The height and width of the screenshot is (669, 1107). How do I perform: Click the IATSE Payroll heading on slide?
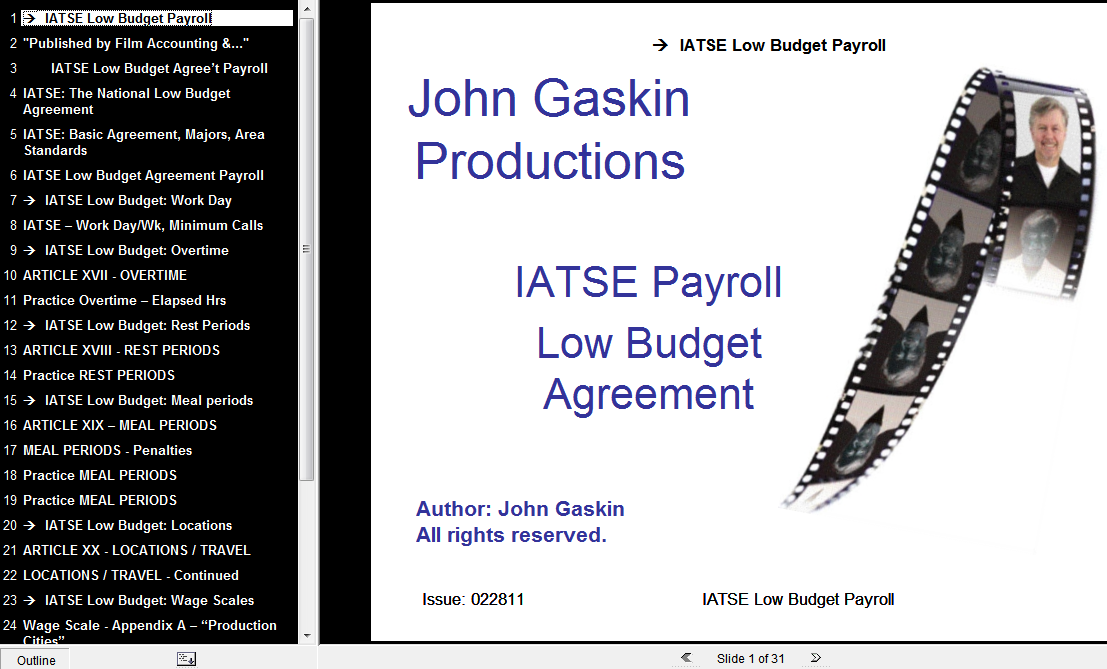[x=648, y=282]
